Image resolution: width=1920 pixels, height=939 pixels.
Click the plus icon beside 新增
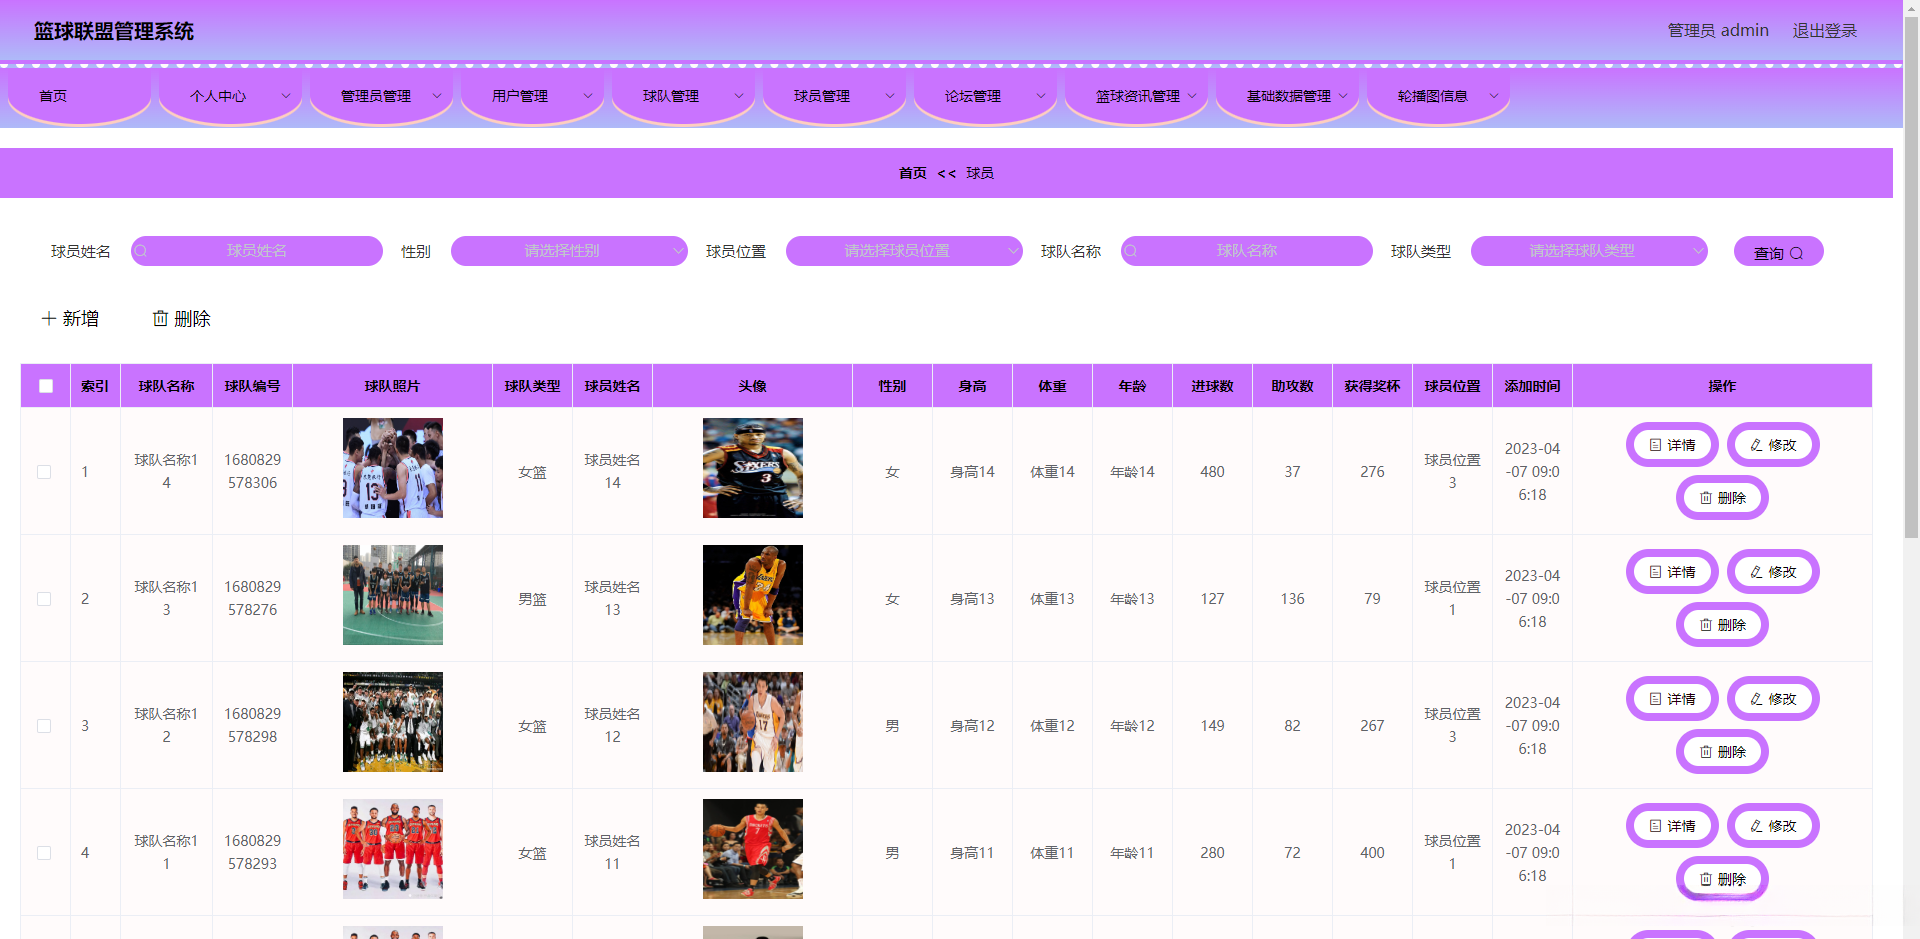coord(48,318)
